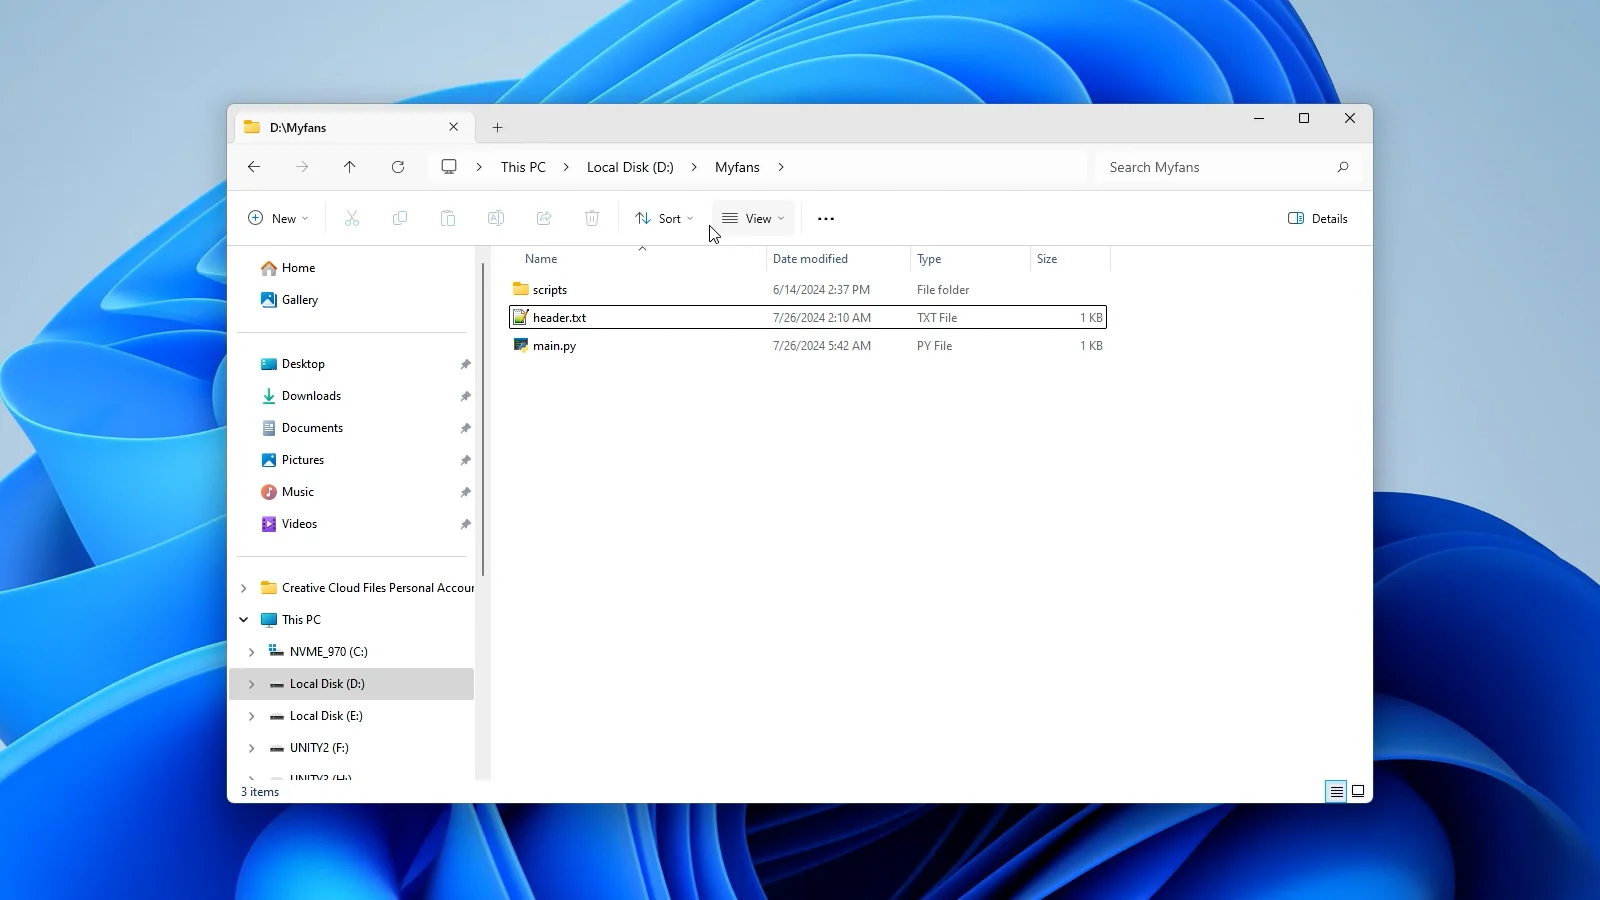This screenshot has width=1600, height=900.
Task: Unpin Pictures from the sidebar
Action: coord(465,460)
